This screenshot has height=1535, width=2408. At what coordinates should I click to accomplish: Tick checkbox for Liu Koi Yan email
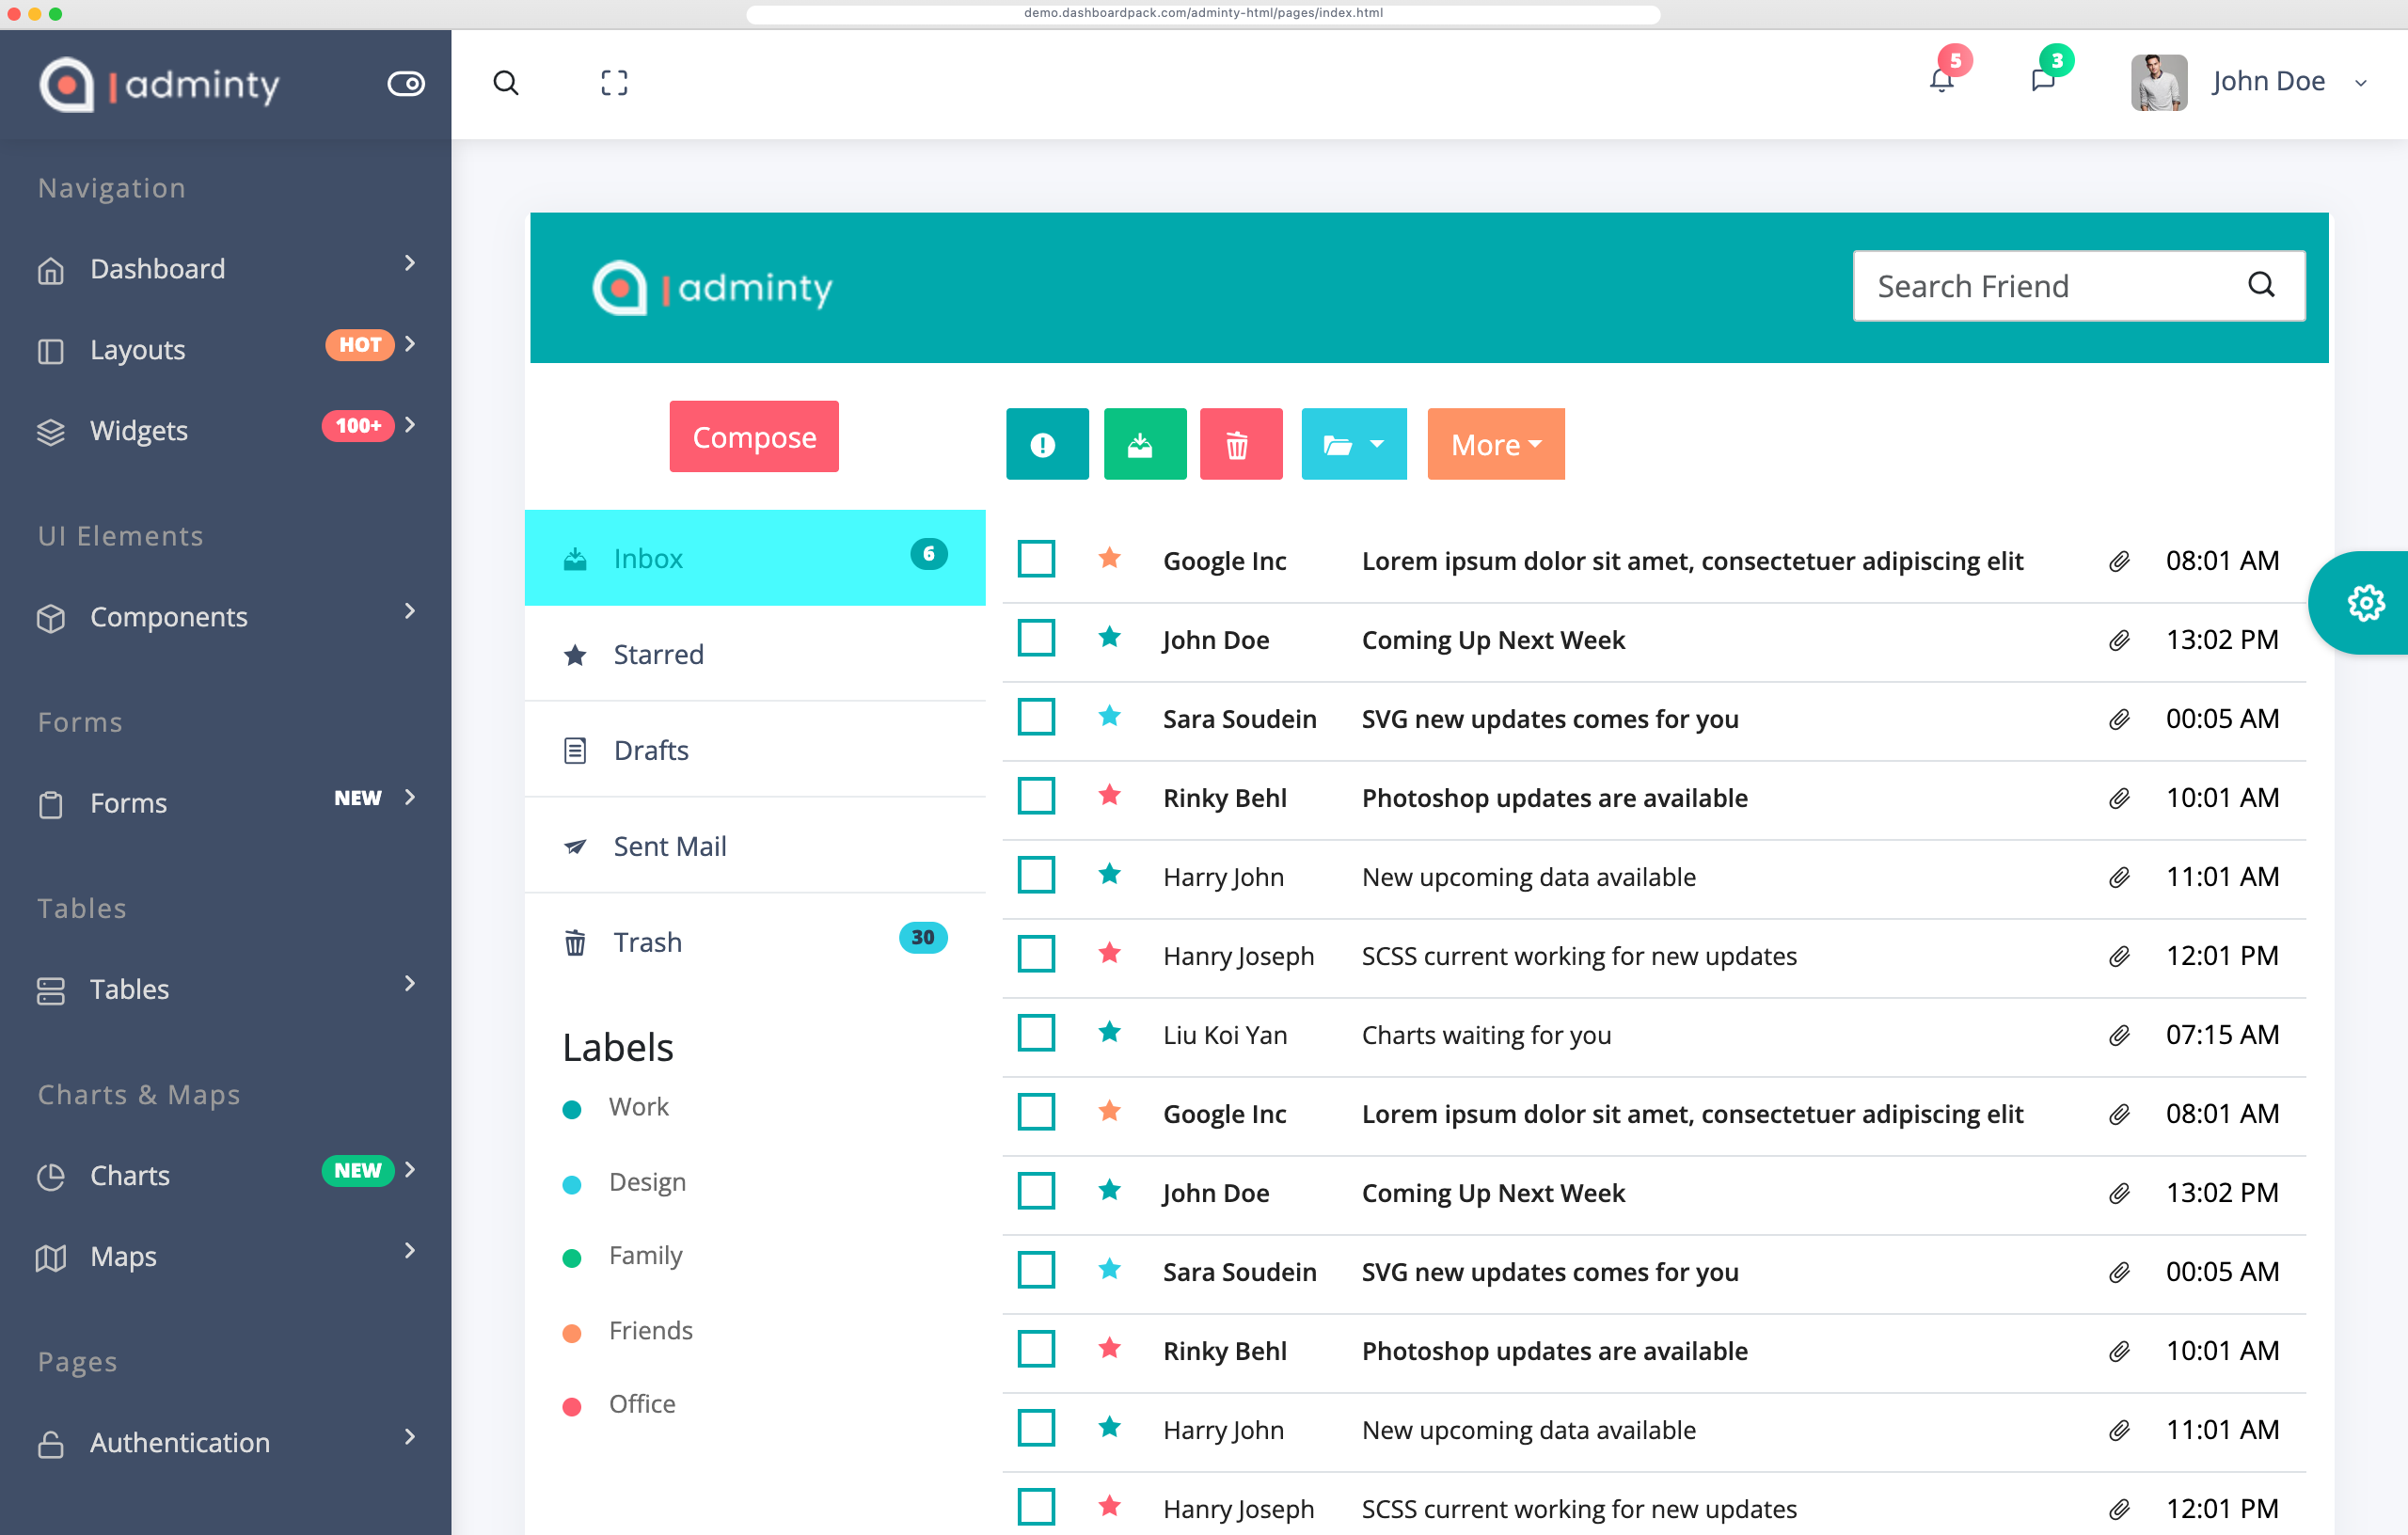[1036, 1033]
